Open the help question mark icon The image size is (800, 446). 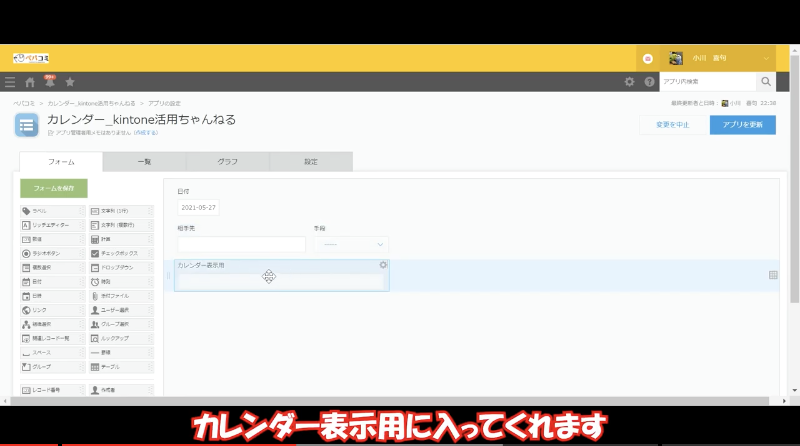649,82
